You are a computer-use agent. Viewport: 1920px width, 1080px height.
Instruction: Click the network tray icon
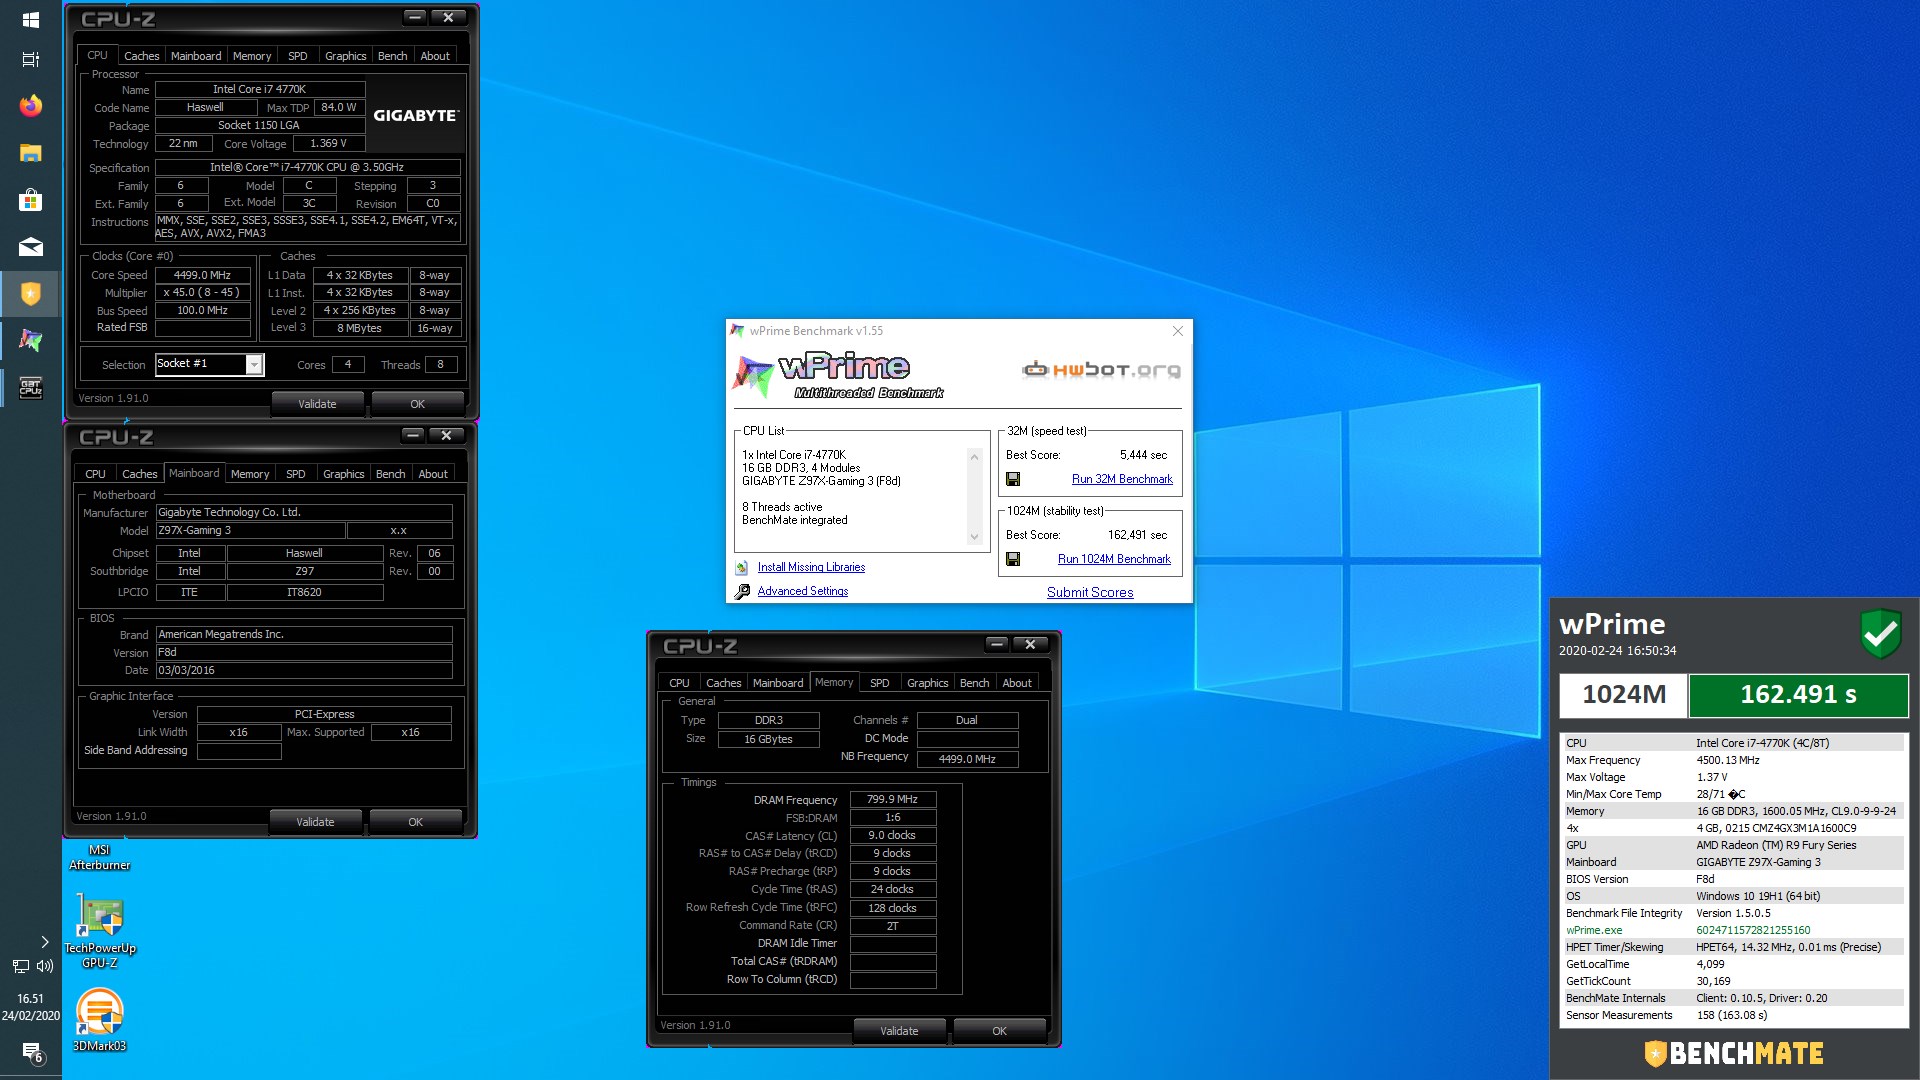point(20,966)
